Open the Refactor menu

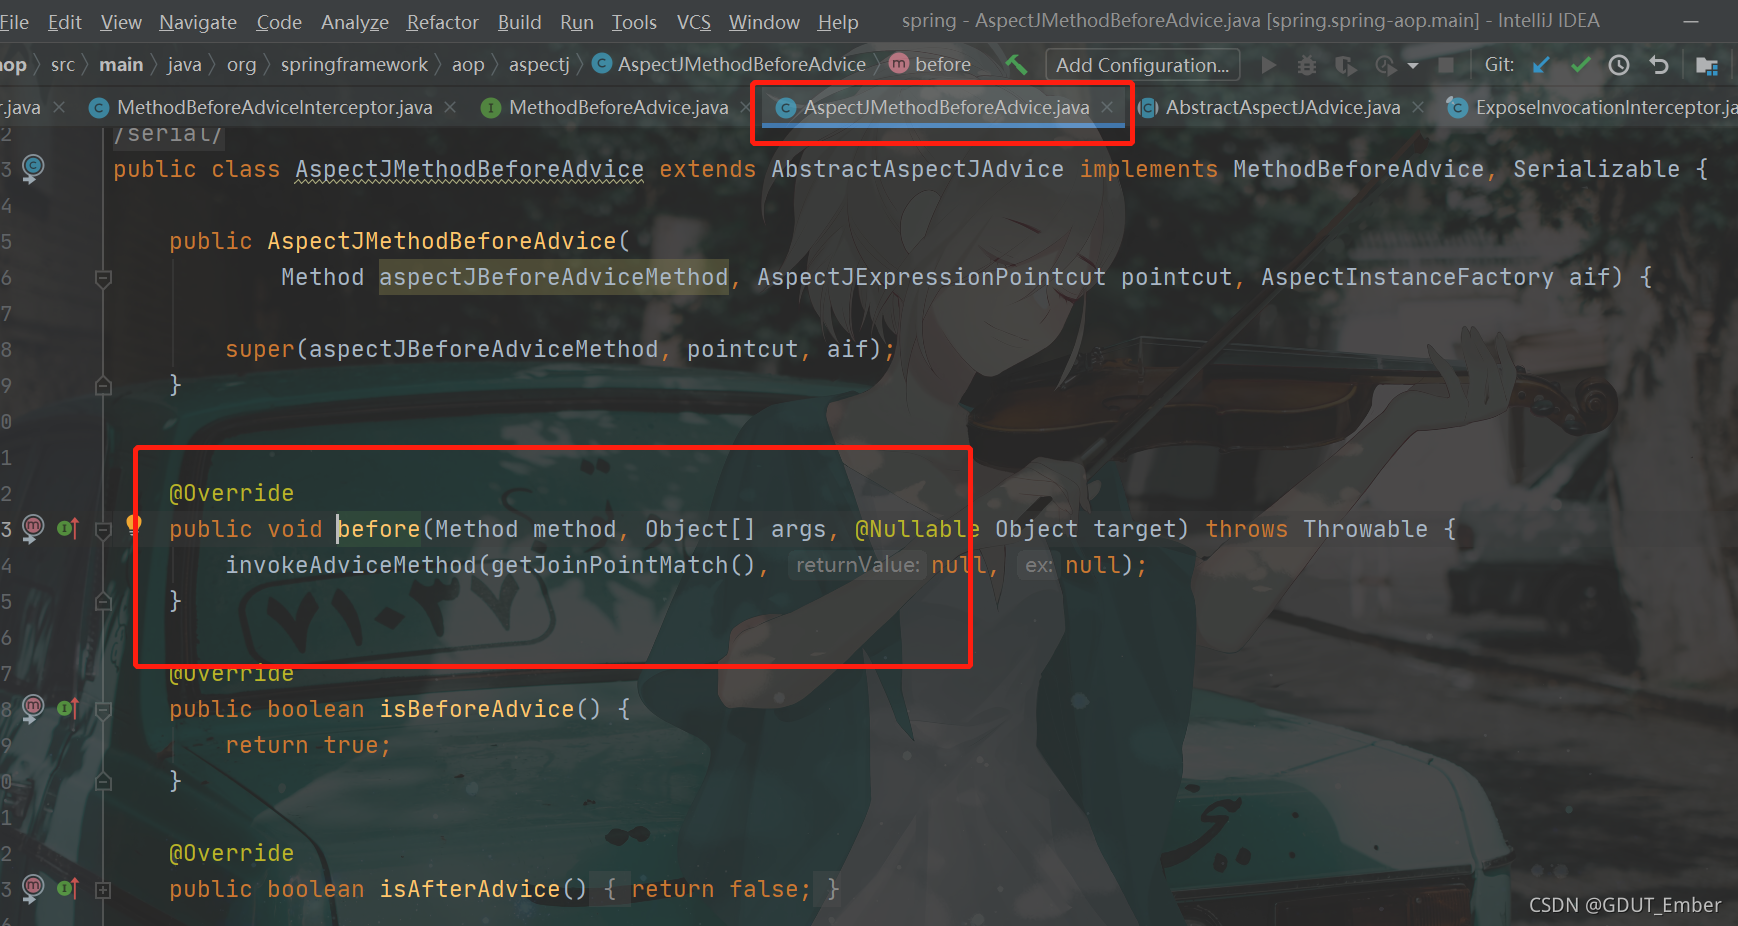[443, 22]
